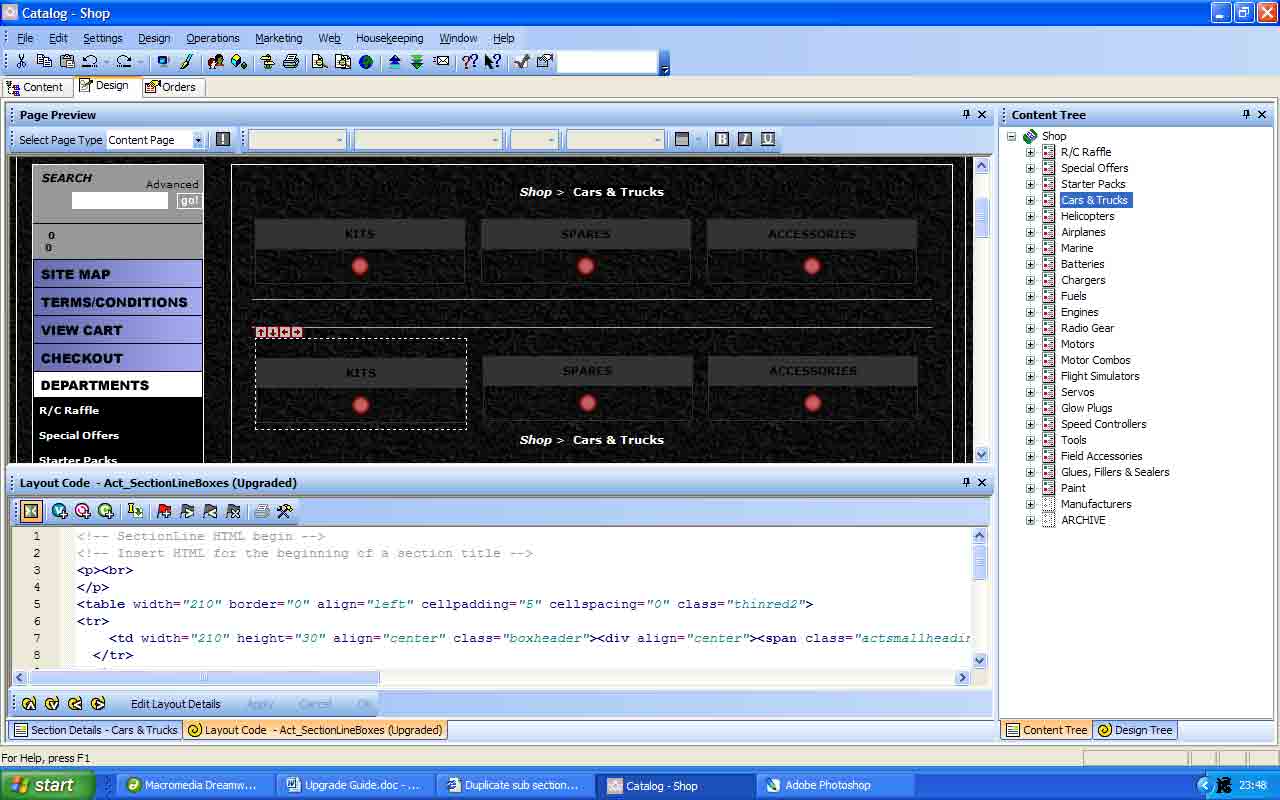Click the hammer tools icon in Layout Code toolbar

[285, 511]
